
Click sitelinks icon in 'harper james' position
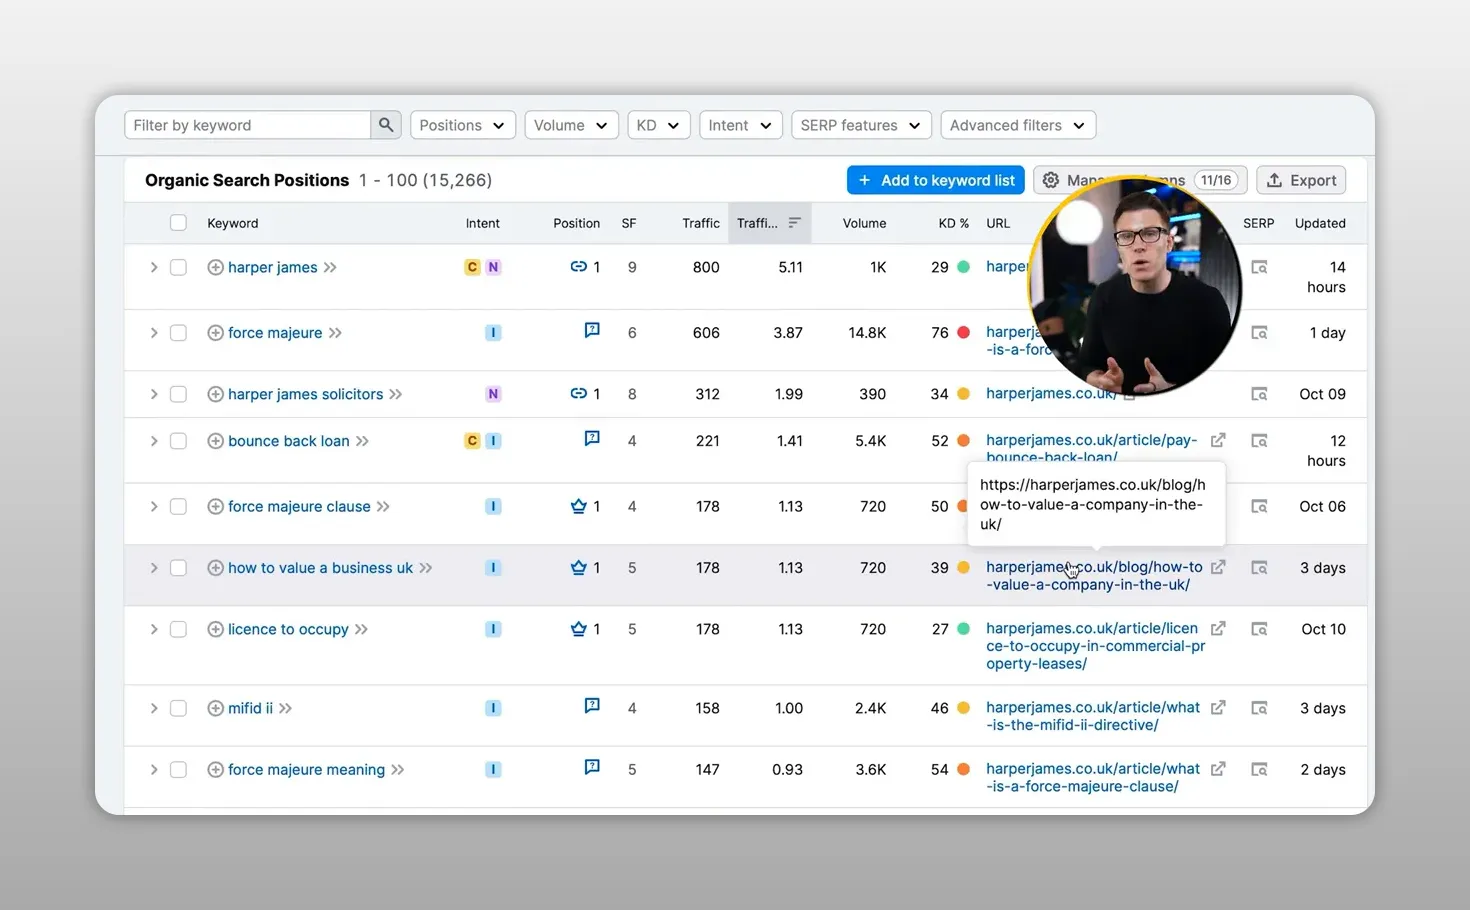coord(578,267)
